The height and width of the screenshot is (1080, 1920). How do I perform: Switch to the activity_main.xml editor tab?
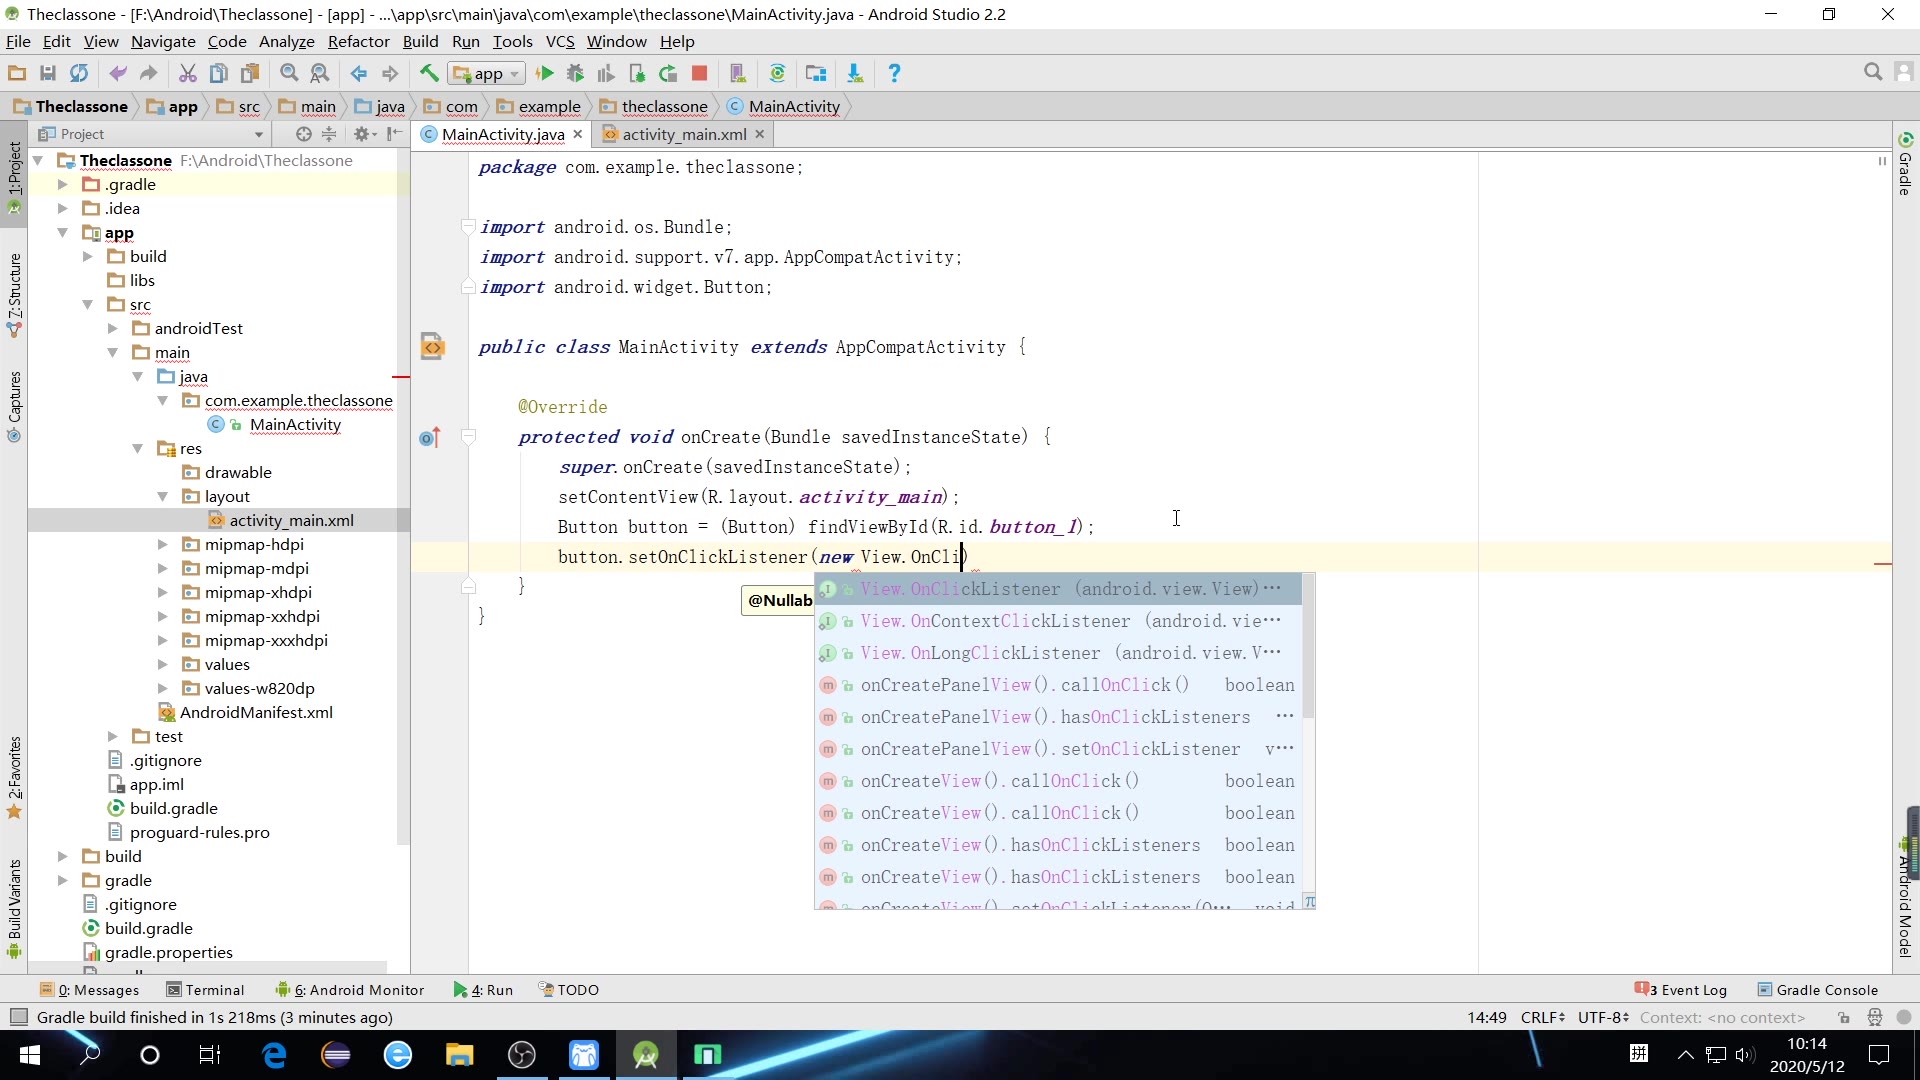tap(684, 134)
